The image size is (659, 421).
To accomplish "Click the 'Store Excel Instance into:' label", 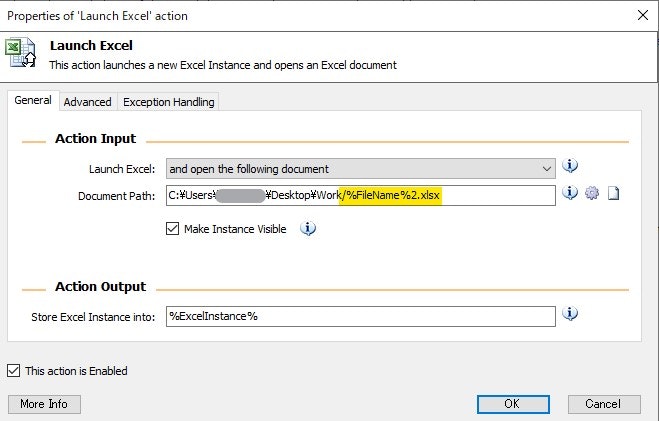I will click(x=93, y=317).
